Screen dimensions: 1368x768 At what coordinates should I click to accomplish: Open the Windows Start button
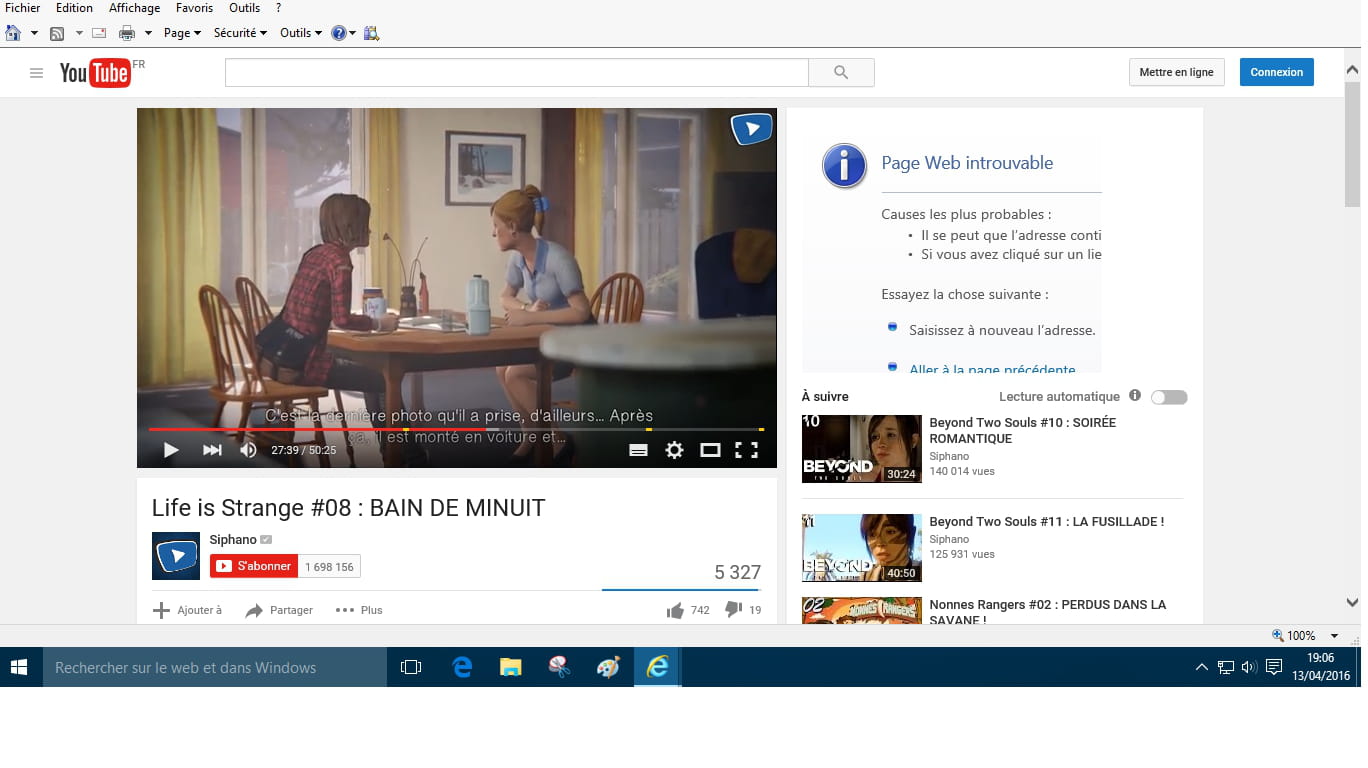coord(21,667)
